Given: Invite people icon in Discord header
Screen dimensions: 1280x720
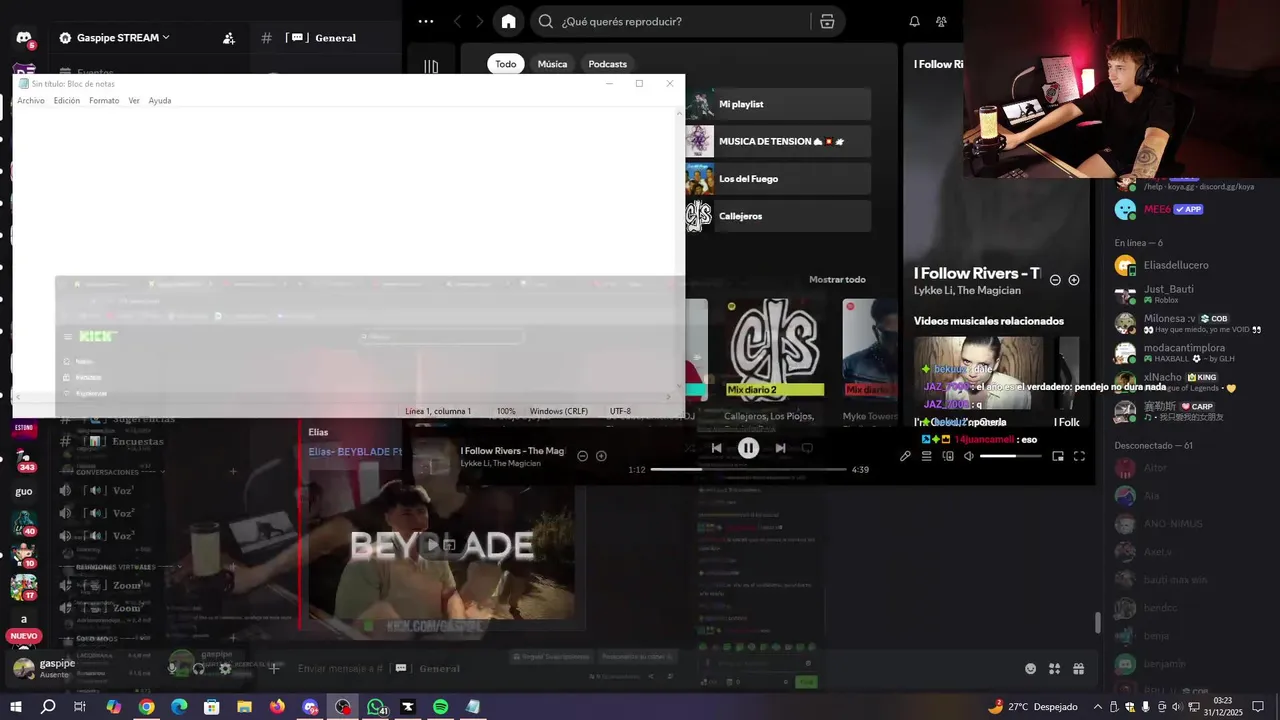Looking at the screenshot, I should 229,38.
